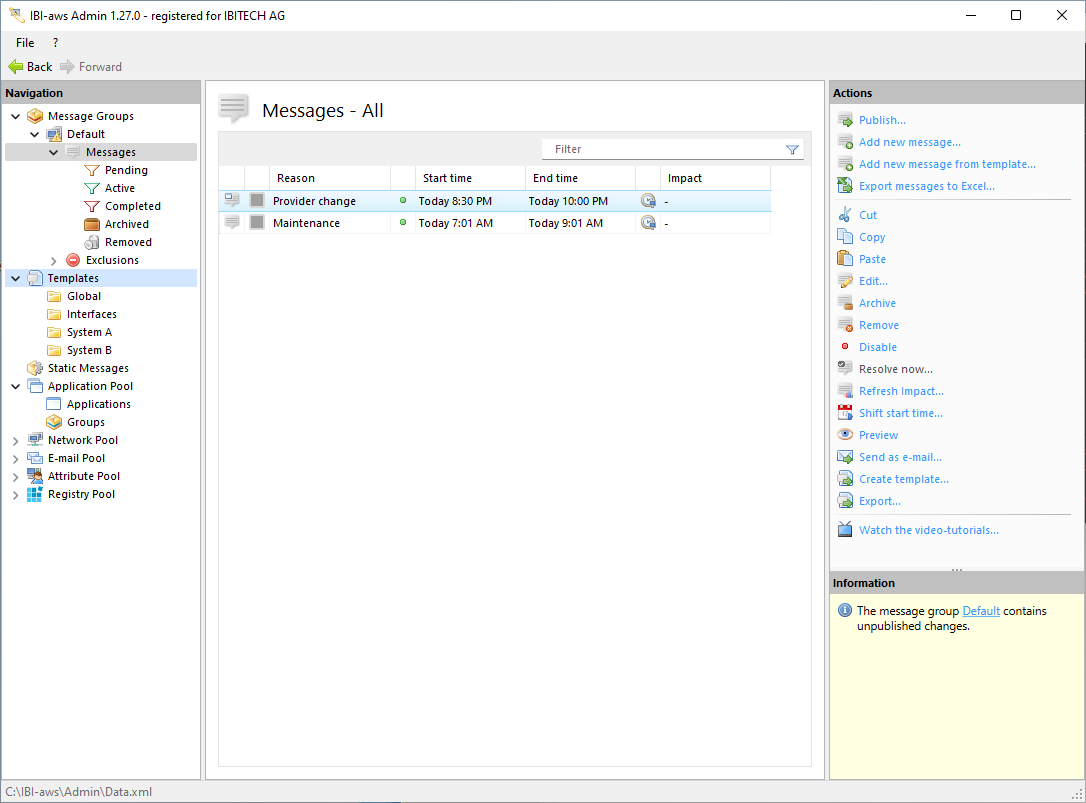
Task: Click into the Filter text field
Action: [x=660, y=149]
